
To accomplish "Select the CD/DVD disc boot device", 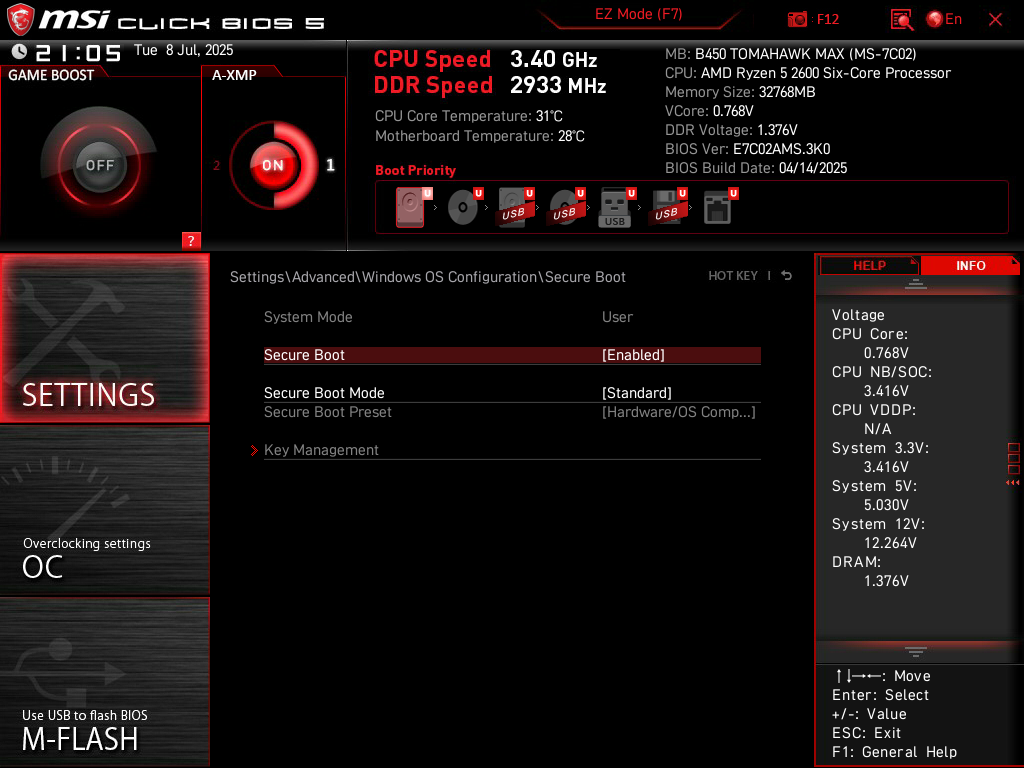I will click(x=465, y=207).
